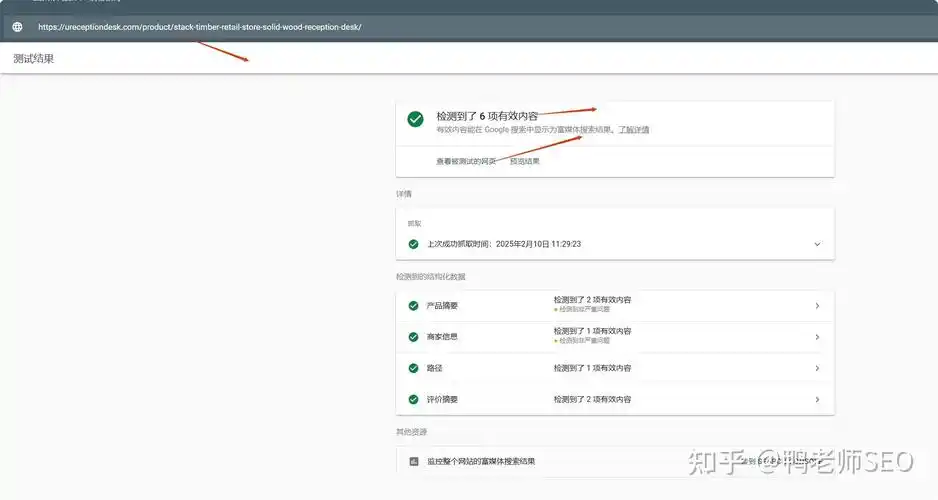Open 路径 details via its chevron
The image size is (938, 500).
[817, 368]
